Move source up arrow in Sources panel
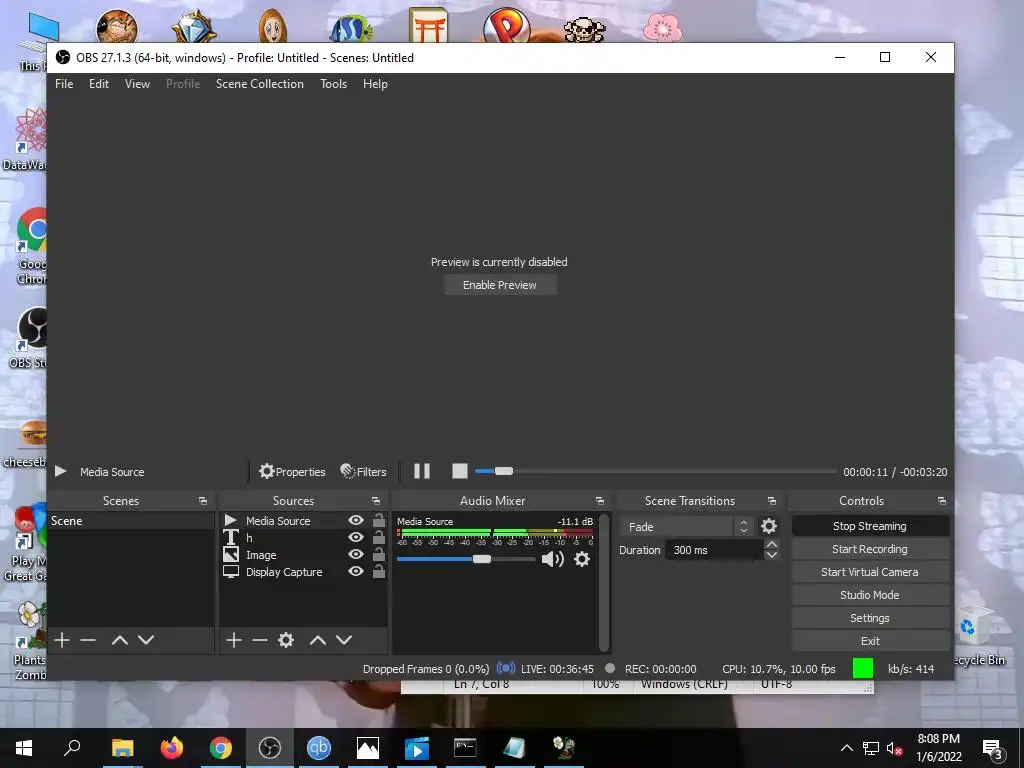 (317, 640)
